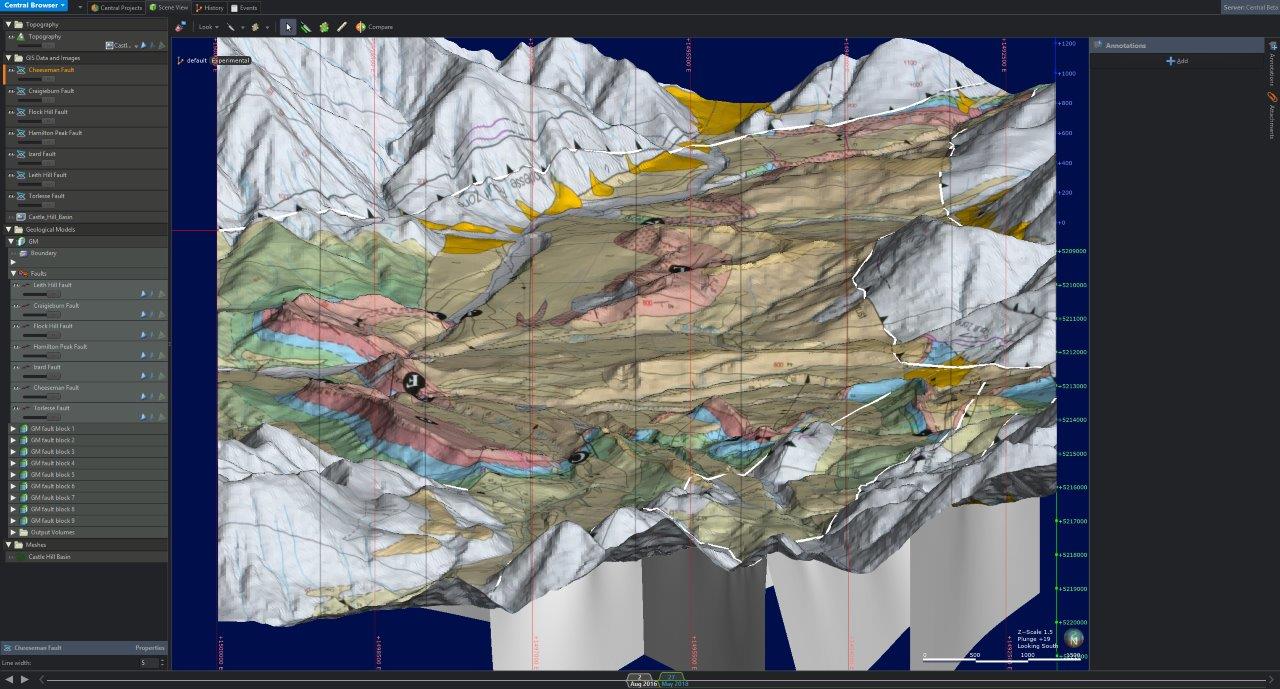The width and height of the screenshot is (1280, 689).
Task: Toggle visibility of Craigieburn Fault GIS line
Action: point(11,91)
